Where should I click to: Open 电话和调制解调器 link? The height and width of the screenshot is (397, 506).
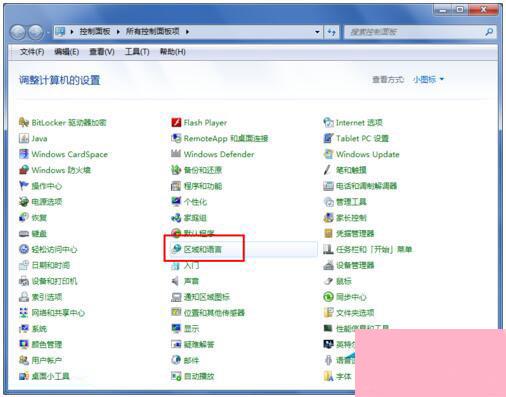(x=366, y=186)
